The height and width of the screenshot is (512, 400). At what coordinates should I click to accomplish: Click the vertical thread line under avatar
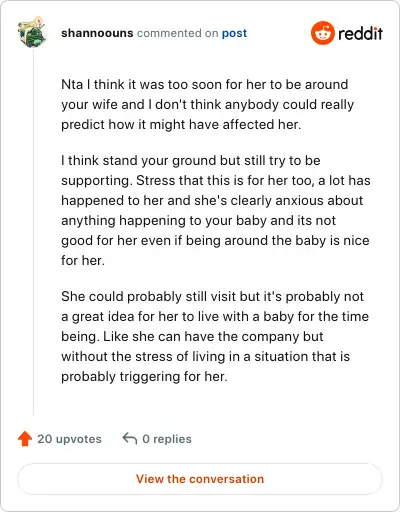(33, 232)
